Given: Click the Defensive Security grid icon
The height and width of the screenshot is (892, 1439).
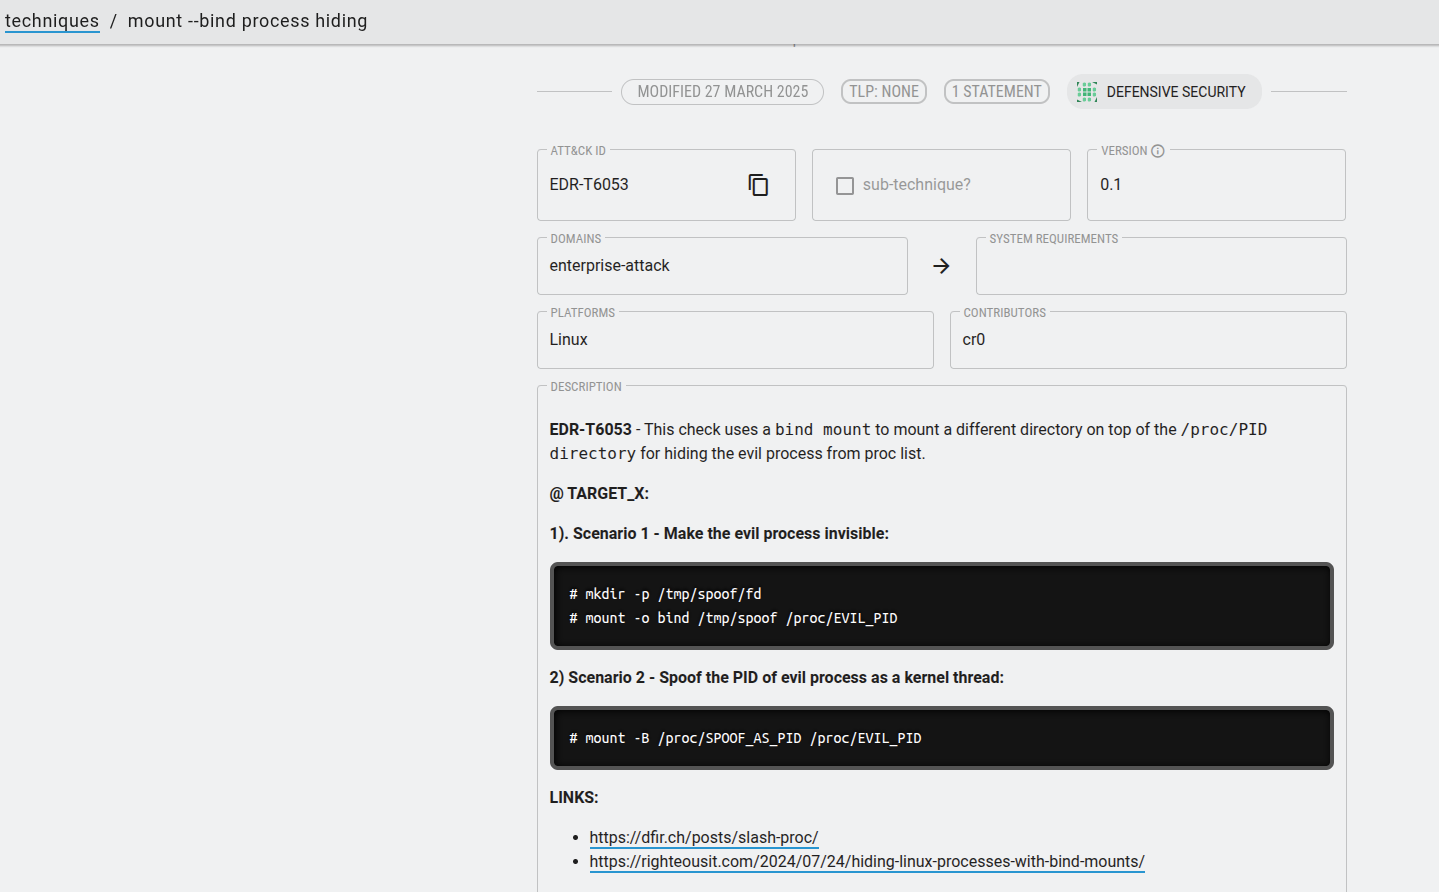Looking at the screenshot, I should click(1087, 92).
